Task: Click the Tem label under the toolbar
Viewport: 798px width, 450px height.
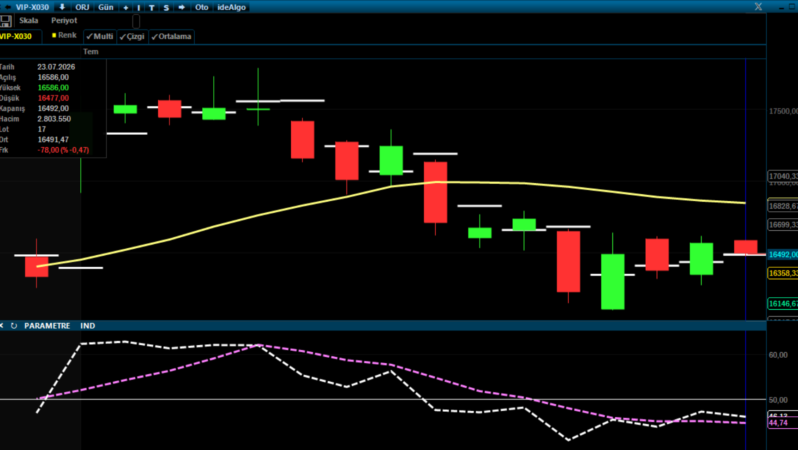Action: 91,51
